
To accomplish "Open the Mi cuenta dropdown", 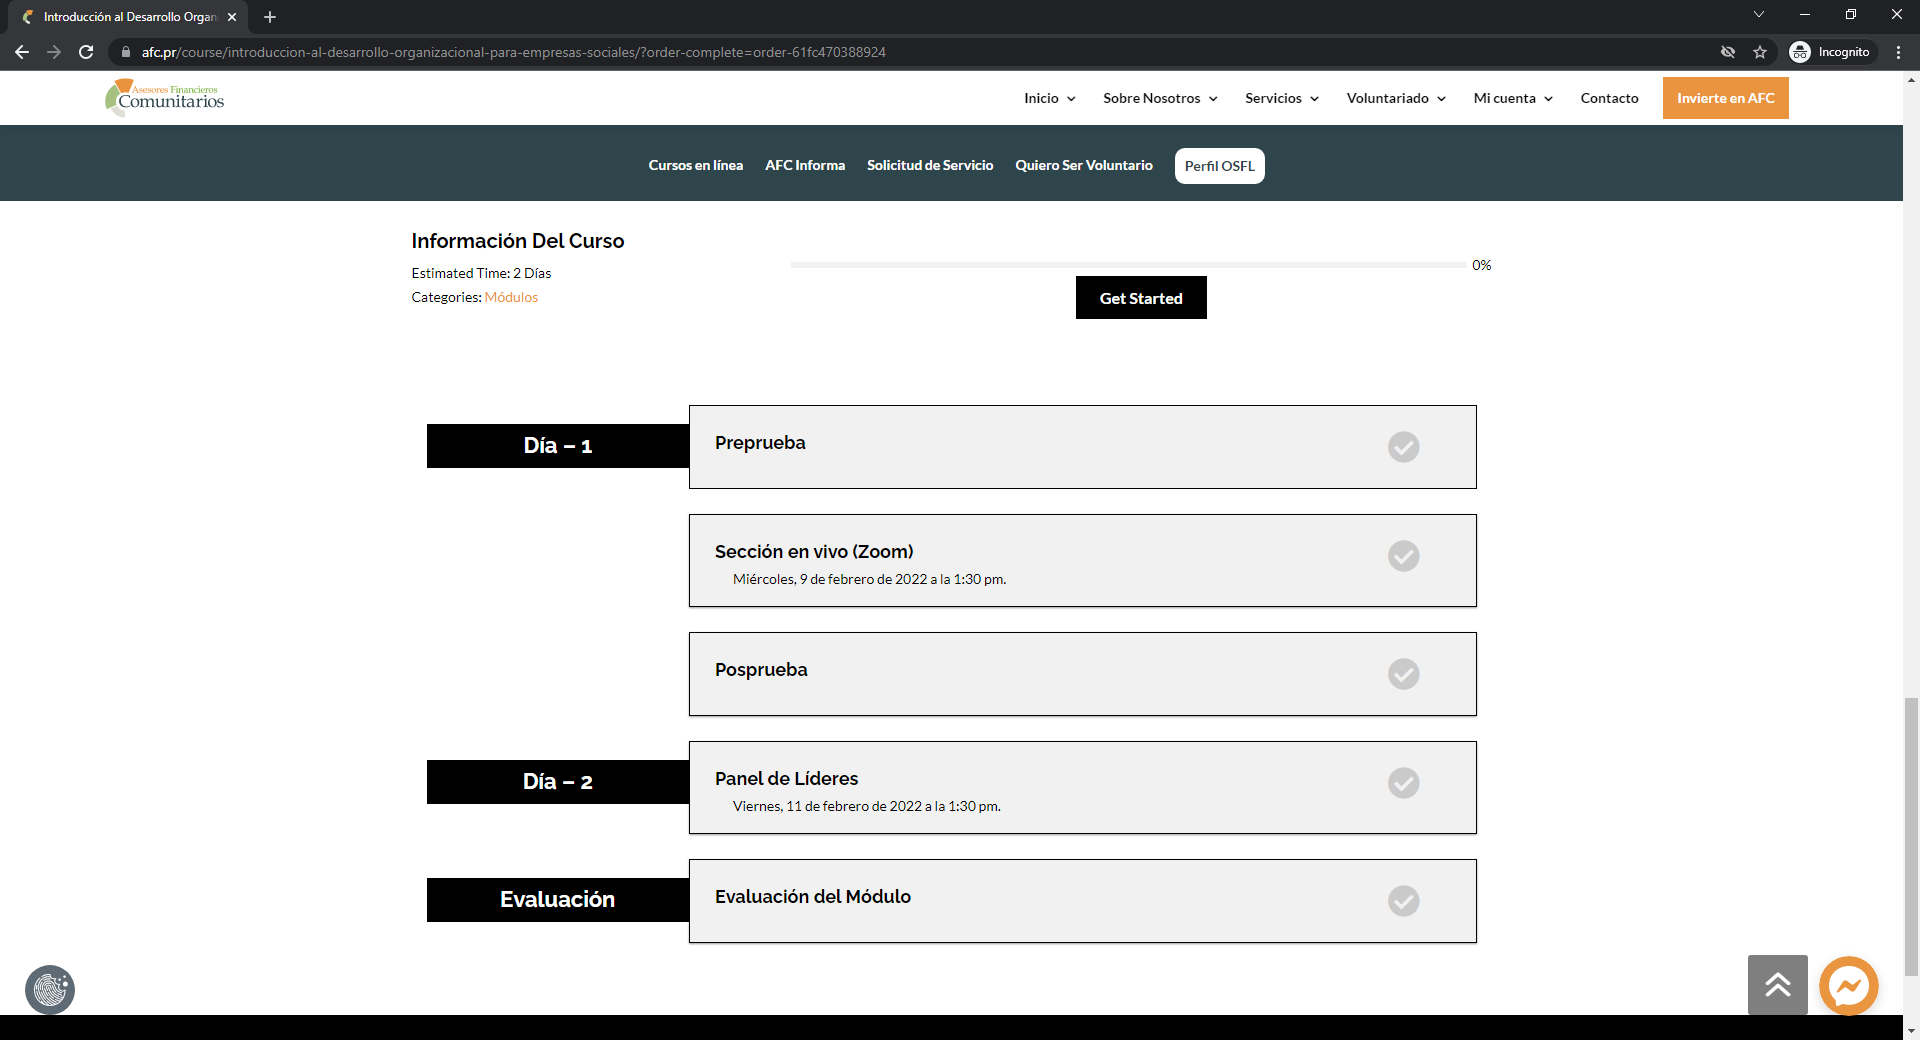I will pos(1512,98).
